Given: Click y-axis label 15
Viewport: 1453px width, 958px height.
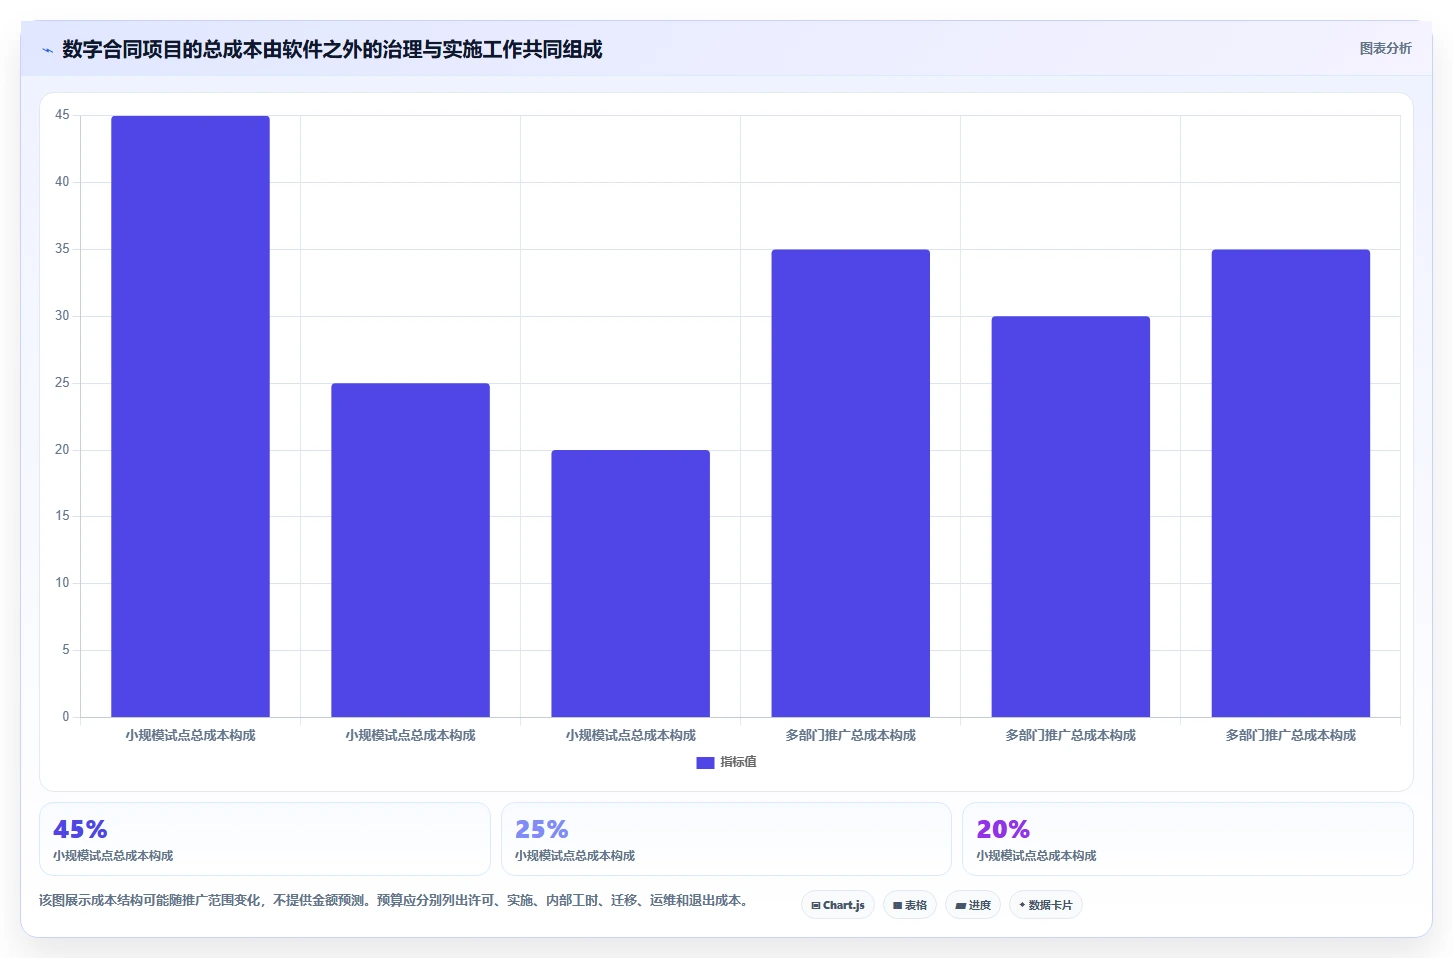Looking at the screenshot, I should (x=62, y=516).
